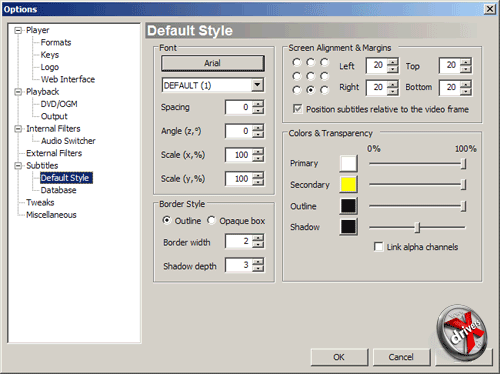Select Default Style in the tree
The image size is (500, 374).
[x=66, y=178]
